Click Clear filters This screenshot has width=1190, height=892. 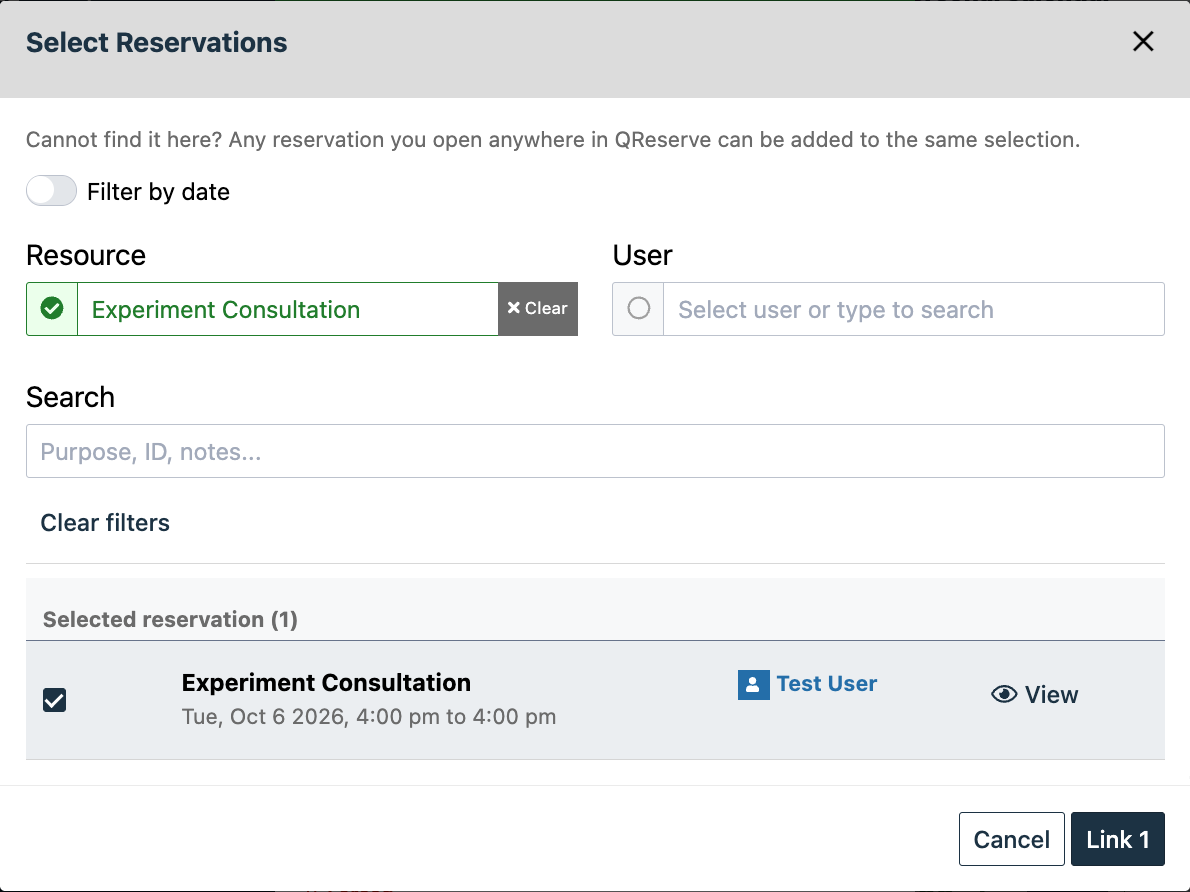pos(105,522)
